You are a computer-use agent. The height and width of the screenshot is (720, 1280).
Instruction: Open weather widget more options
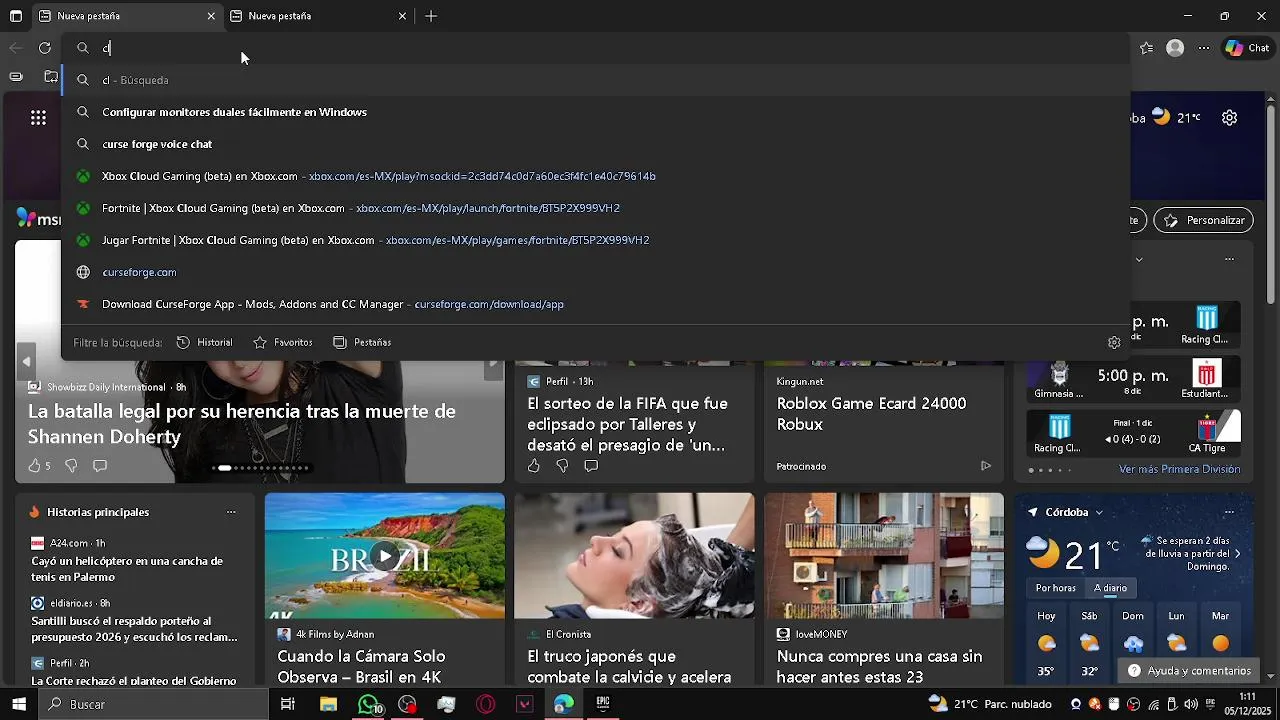(x=1229, y=512)
